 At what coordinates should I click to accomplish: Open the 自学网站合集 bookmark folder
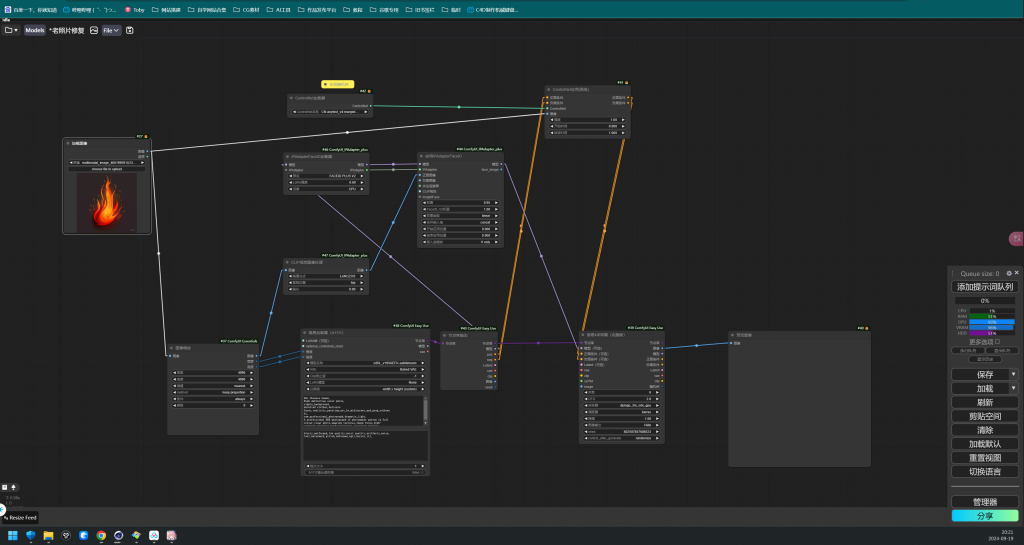(207, 10)
